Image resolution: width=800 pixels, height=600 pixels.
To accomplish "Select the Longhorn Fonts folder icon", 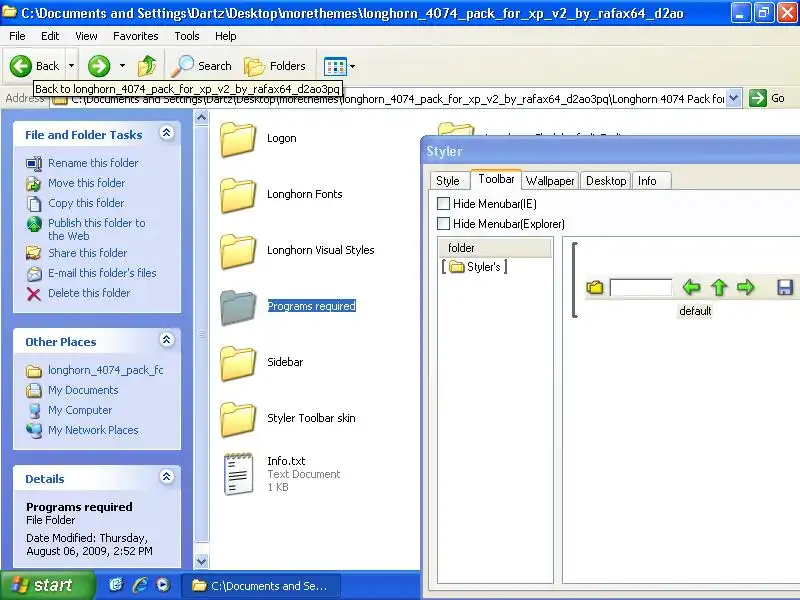I will pyautogui.click(x=238, y=195).
